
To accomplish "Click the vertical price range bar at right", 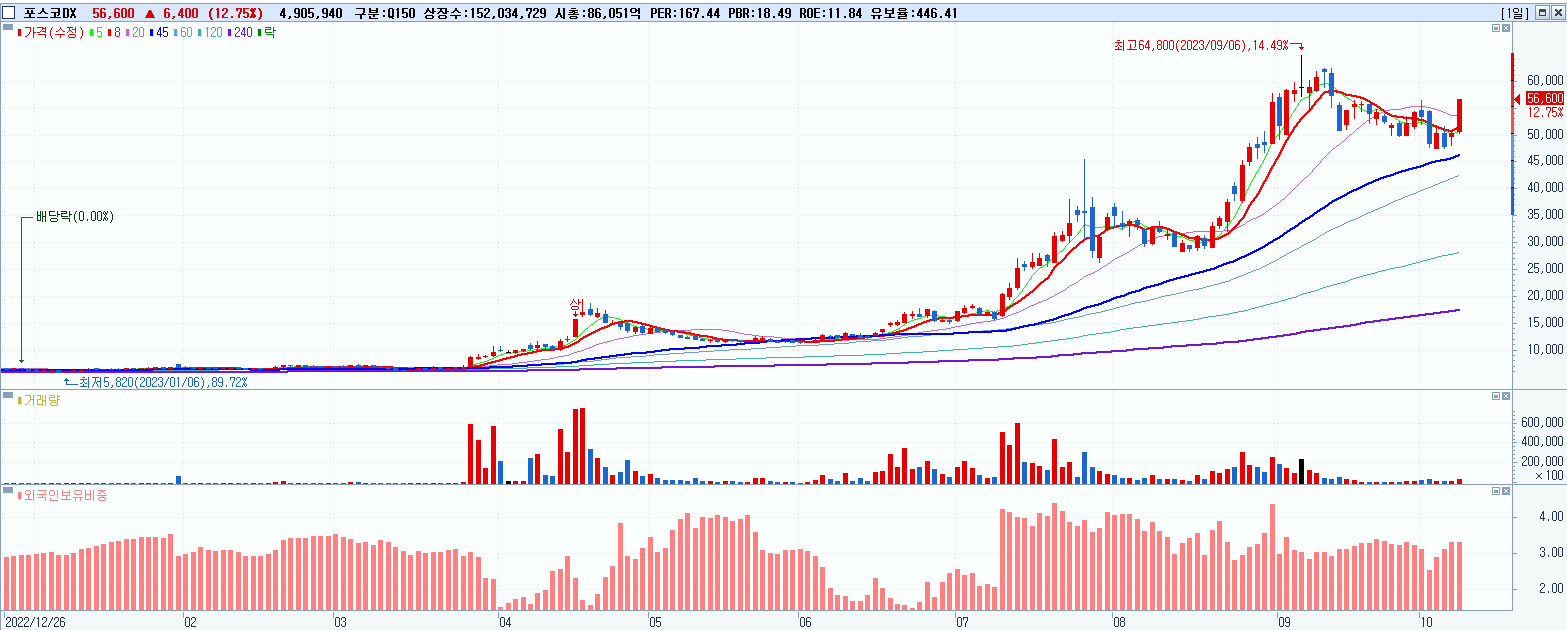I will (1513, 134).
